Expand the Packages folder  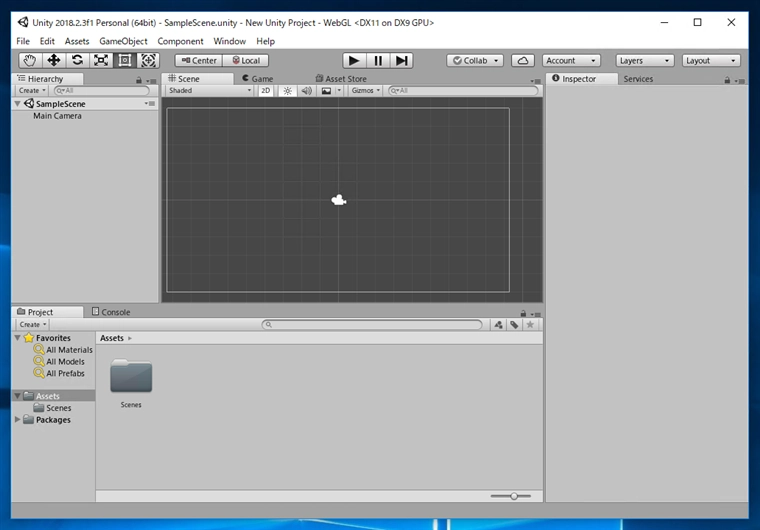[x=18, y=419]
